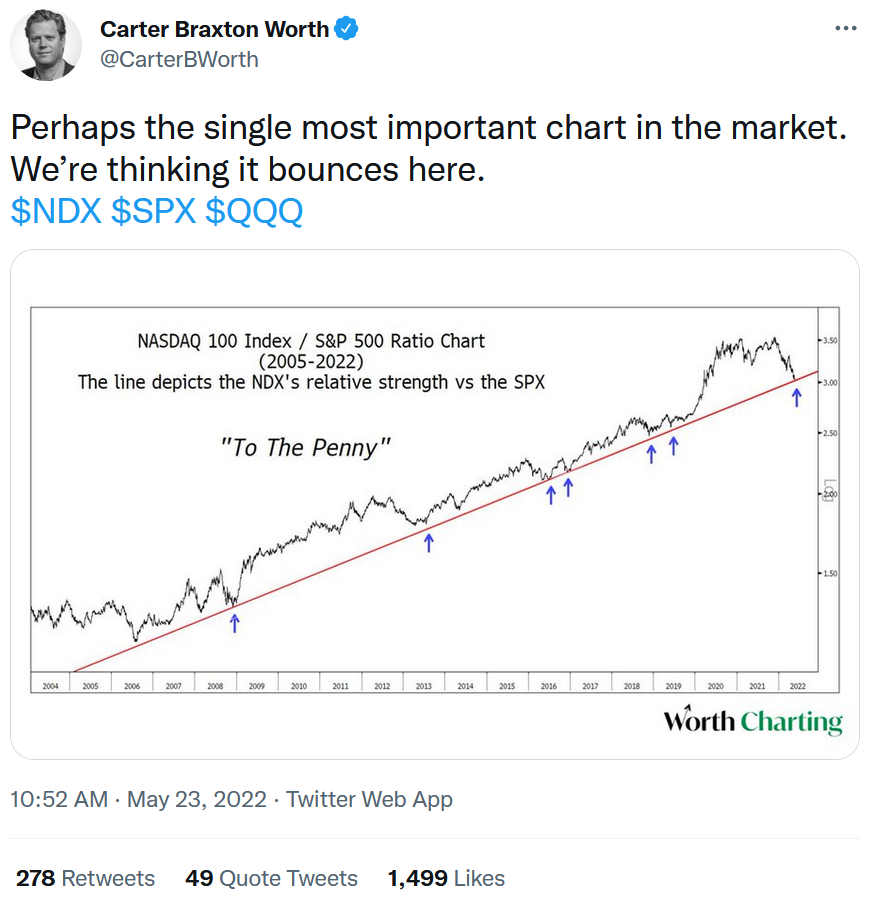869x903 pixels.
Task: Click the blue arrow above 2013 on chart
Action: coord(429,542)
